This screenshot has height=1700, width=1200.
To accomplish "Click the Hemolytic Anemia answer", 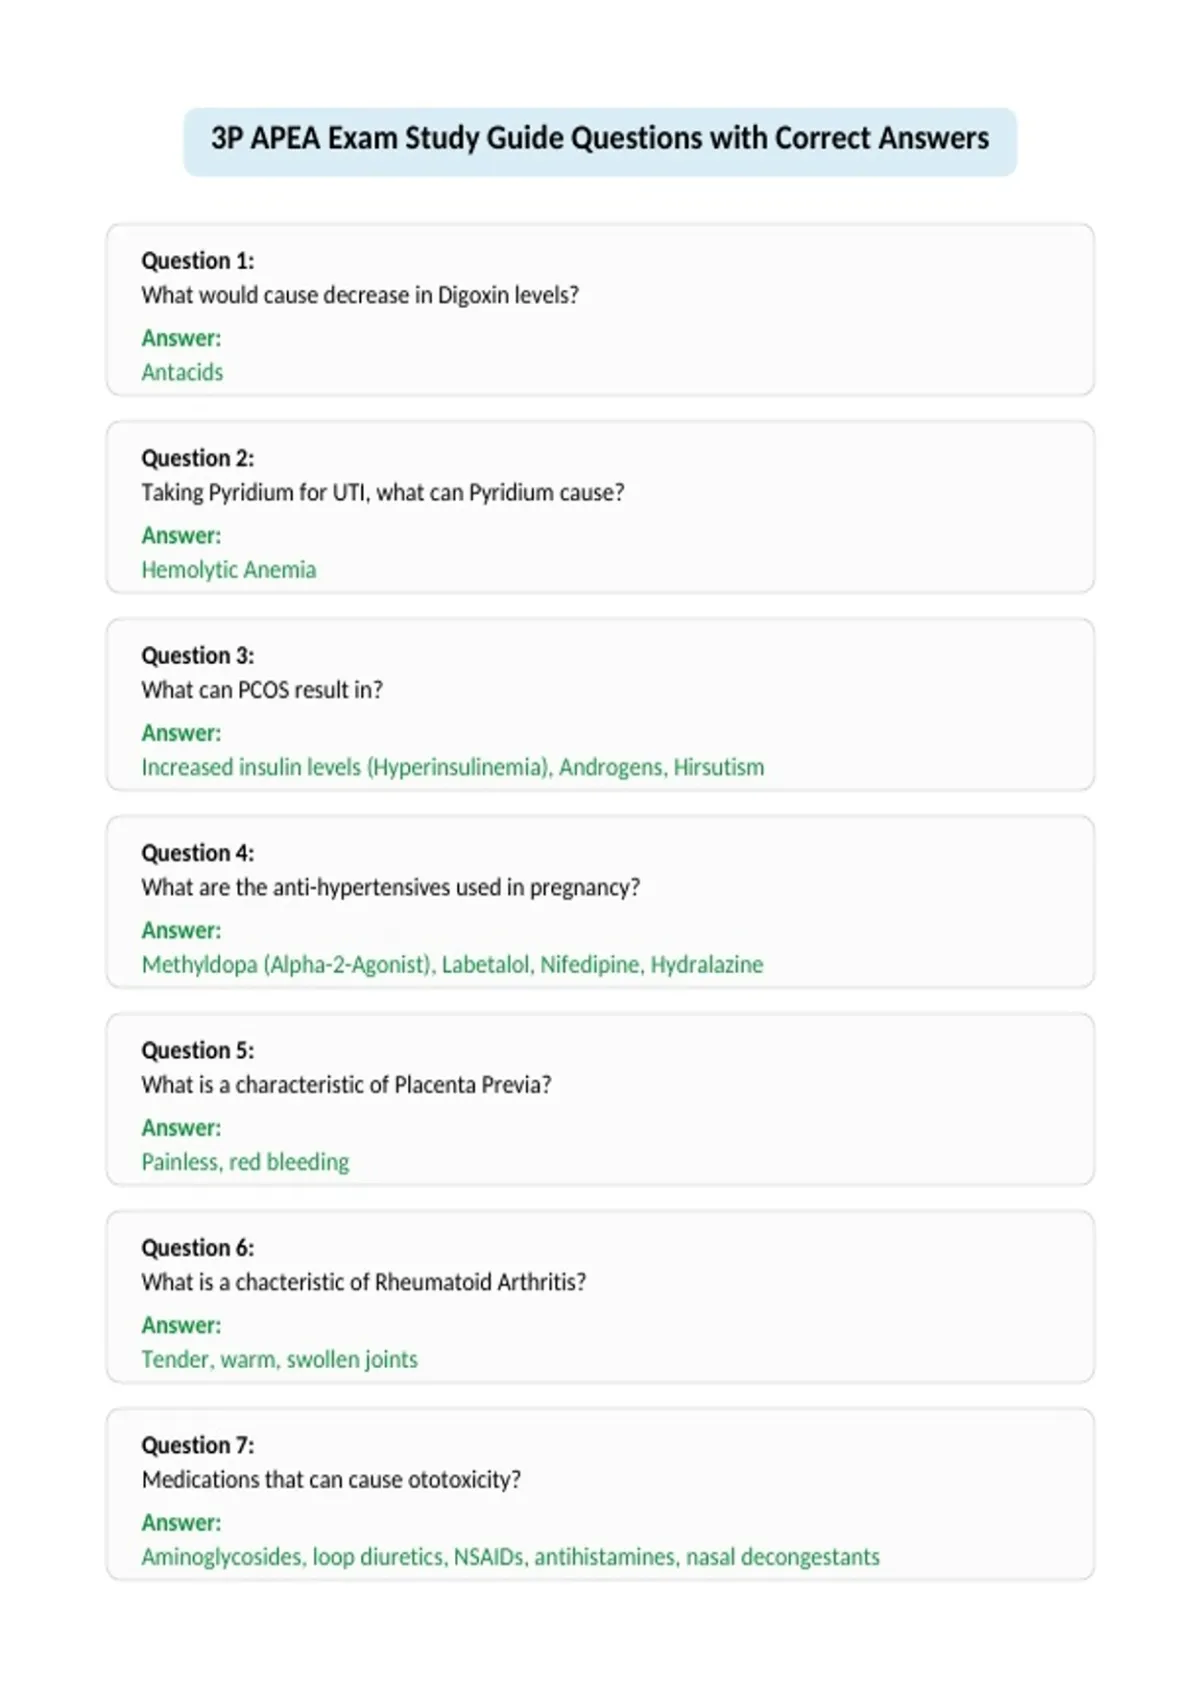I will pyautogui.click(x=229, y=570).
